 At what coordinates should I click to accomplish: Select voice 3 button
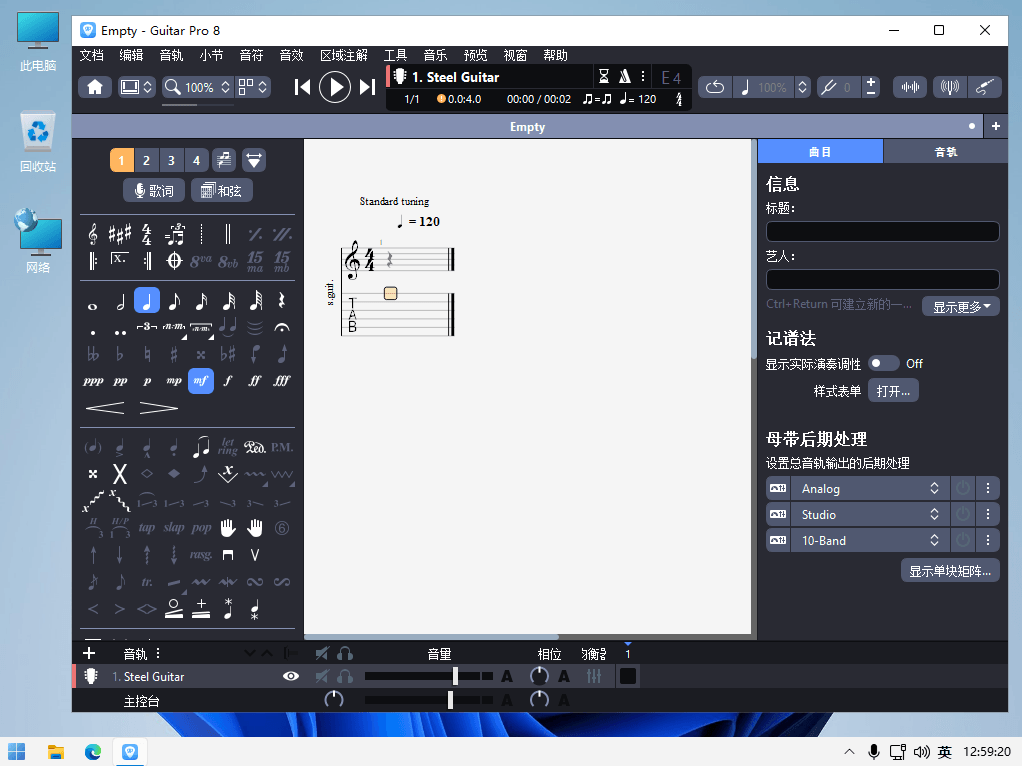(171, 160)
